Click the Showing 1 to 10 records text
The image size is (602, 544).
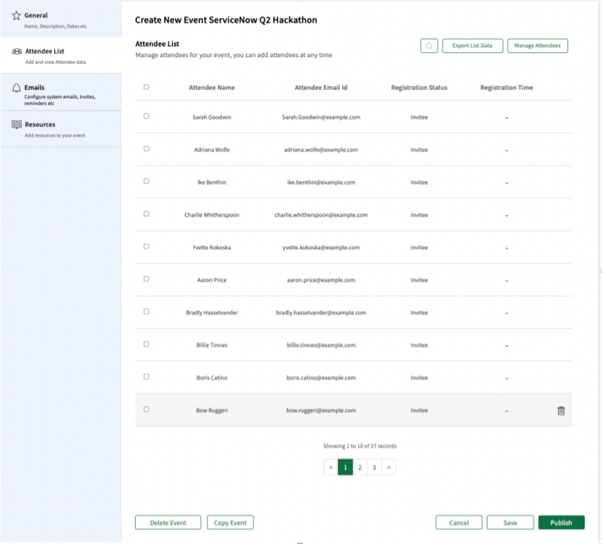[360, 446]
